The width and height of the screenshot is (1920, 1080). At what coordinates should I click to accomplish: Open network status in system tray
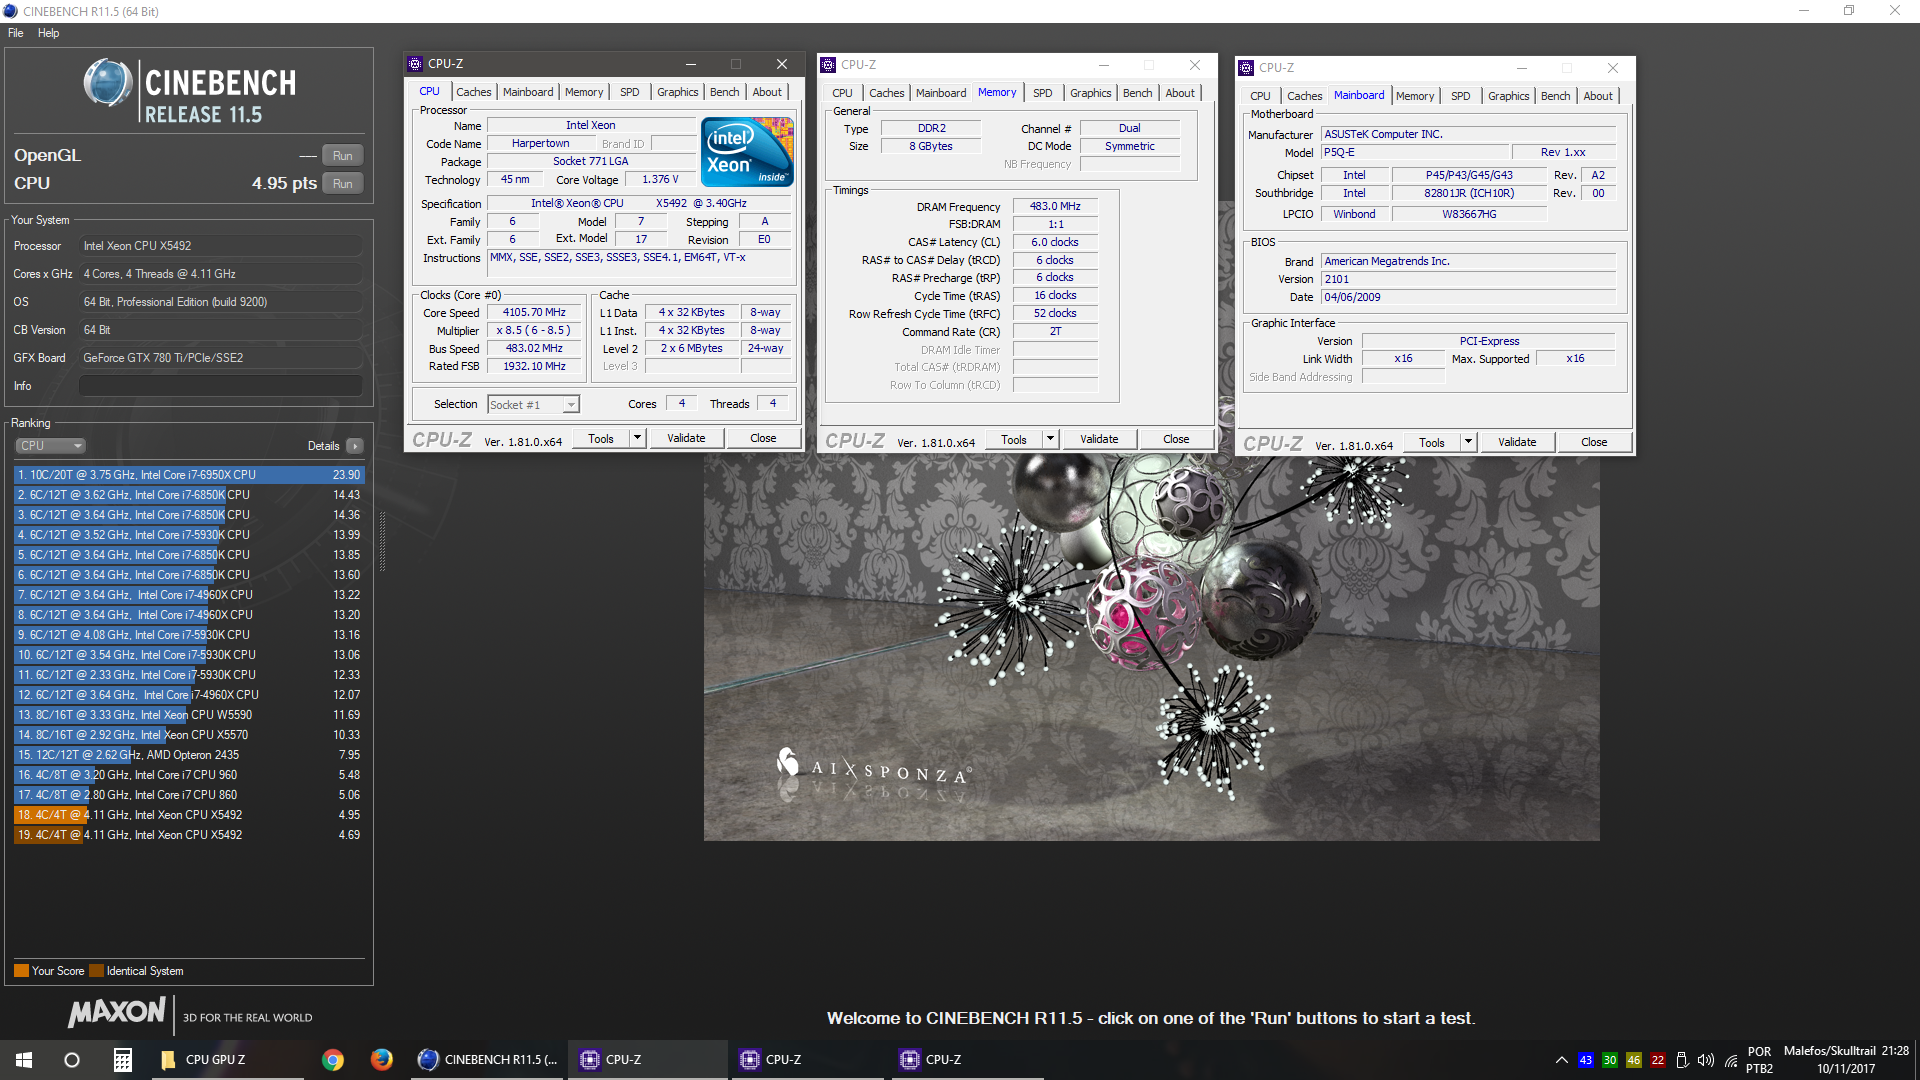pyautogui.click(x=1731, y=1060)
